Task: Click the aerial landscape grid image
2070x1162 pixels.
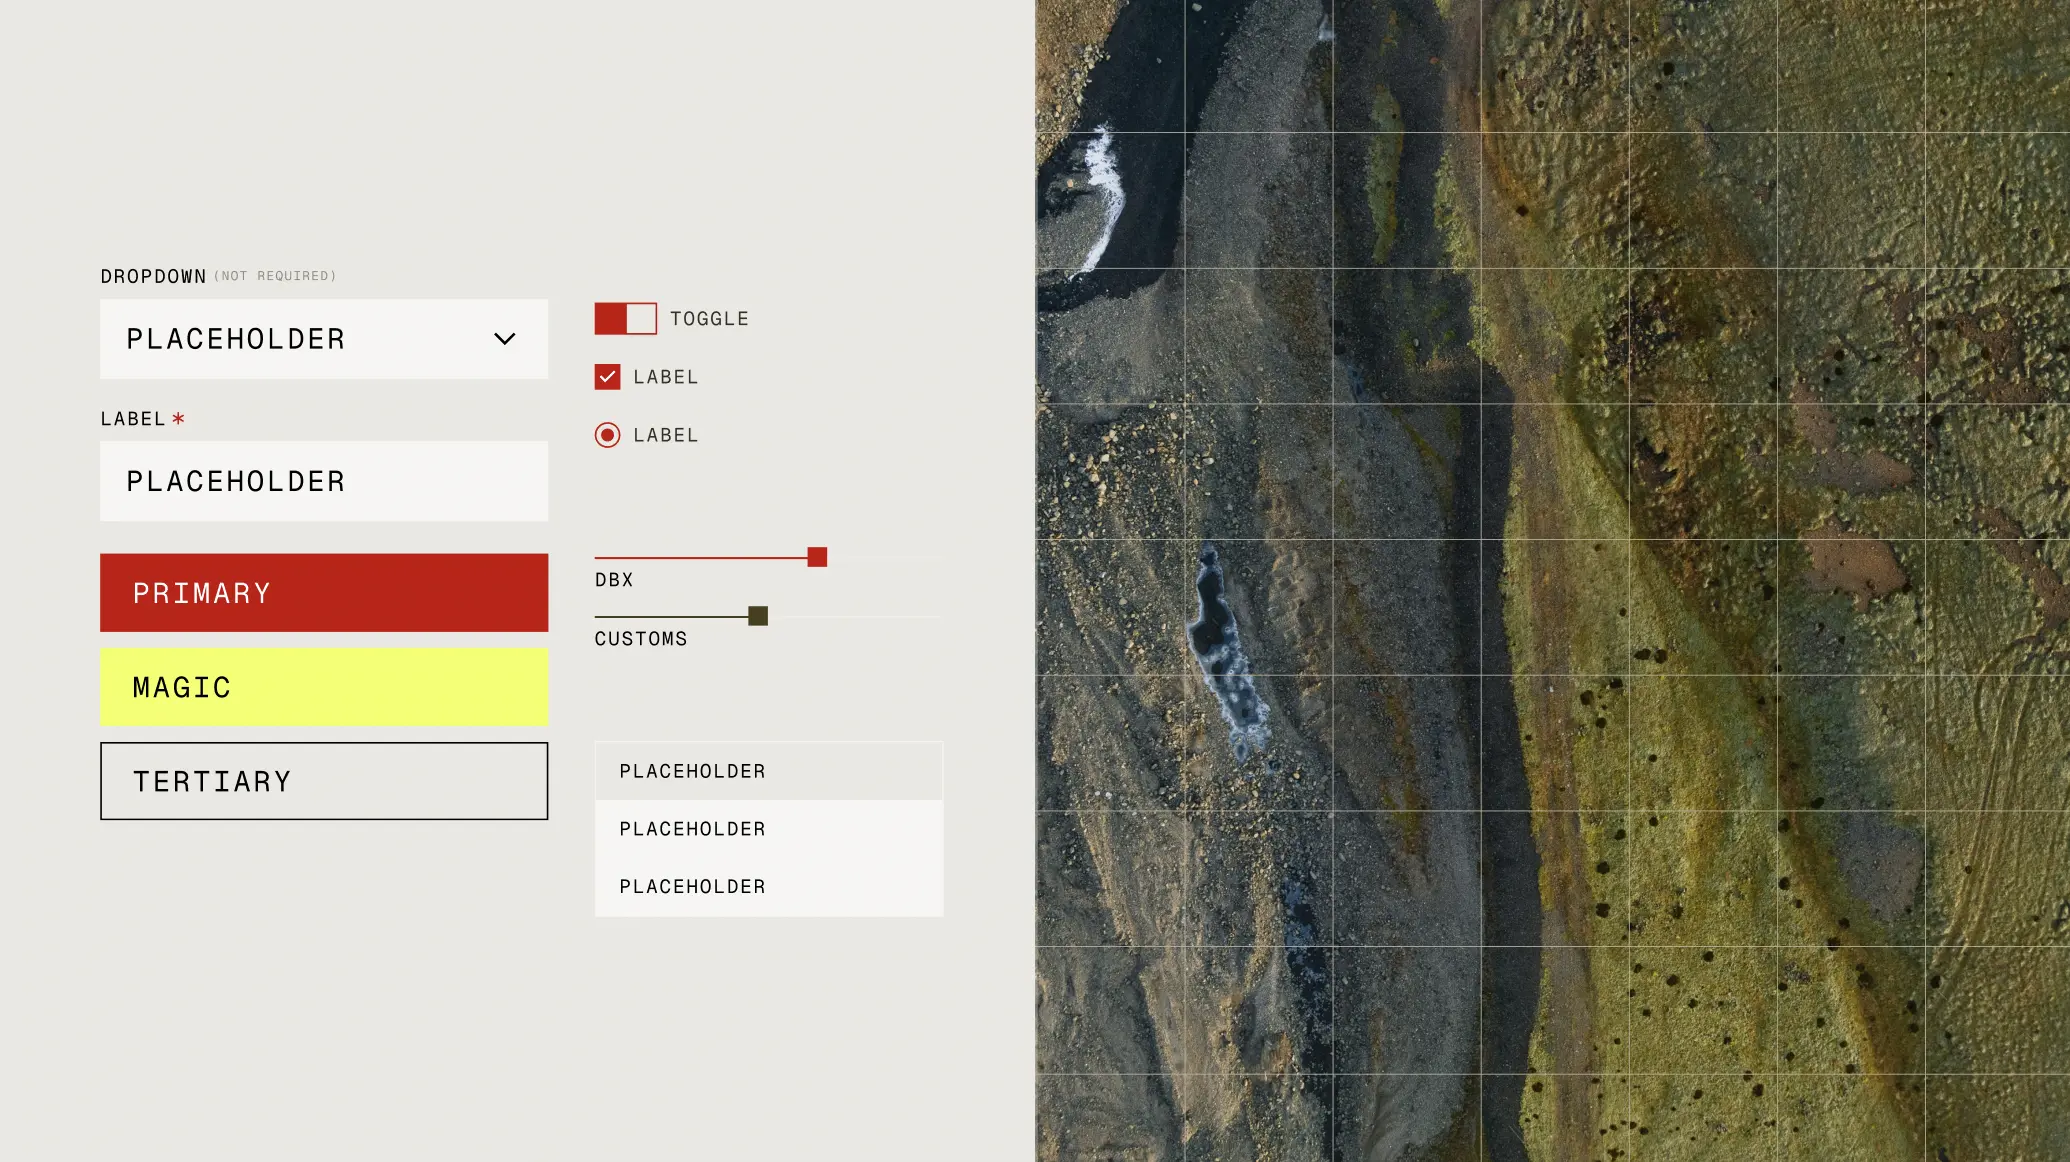Action: tap(1552, 580)
